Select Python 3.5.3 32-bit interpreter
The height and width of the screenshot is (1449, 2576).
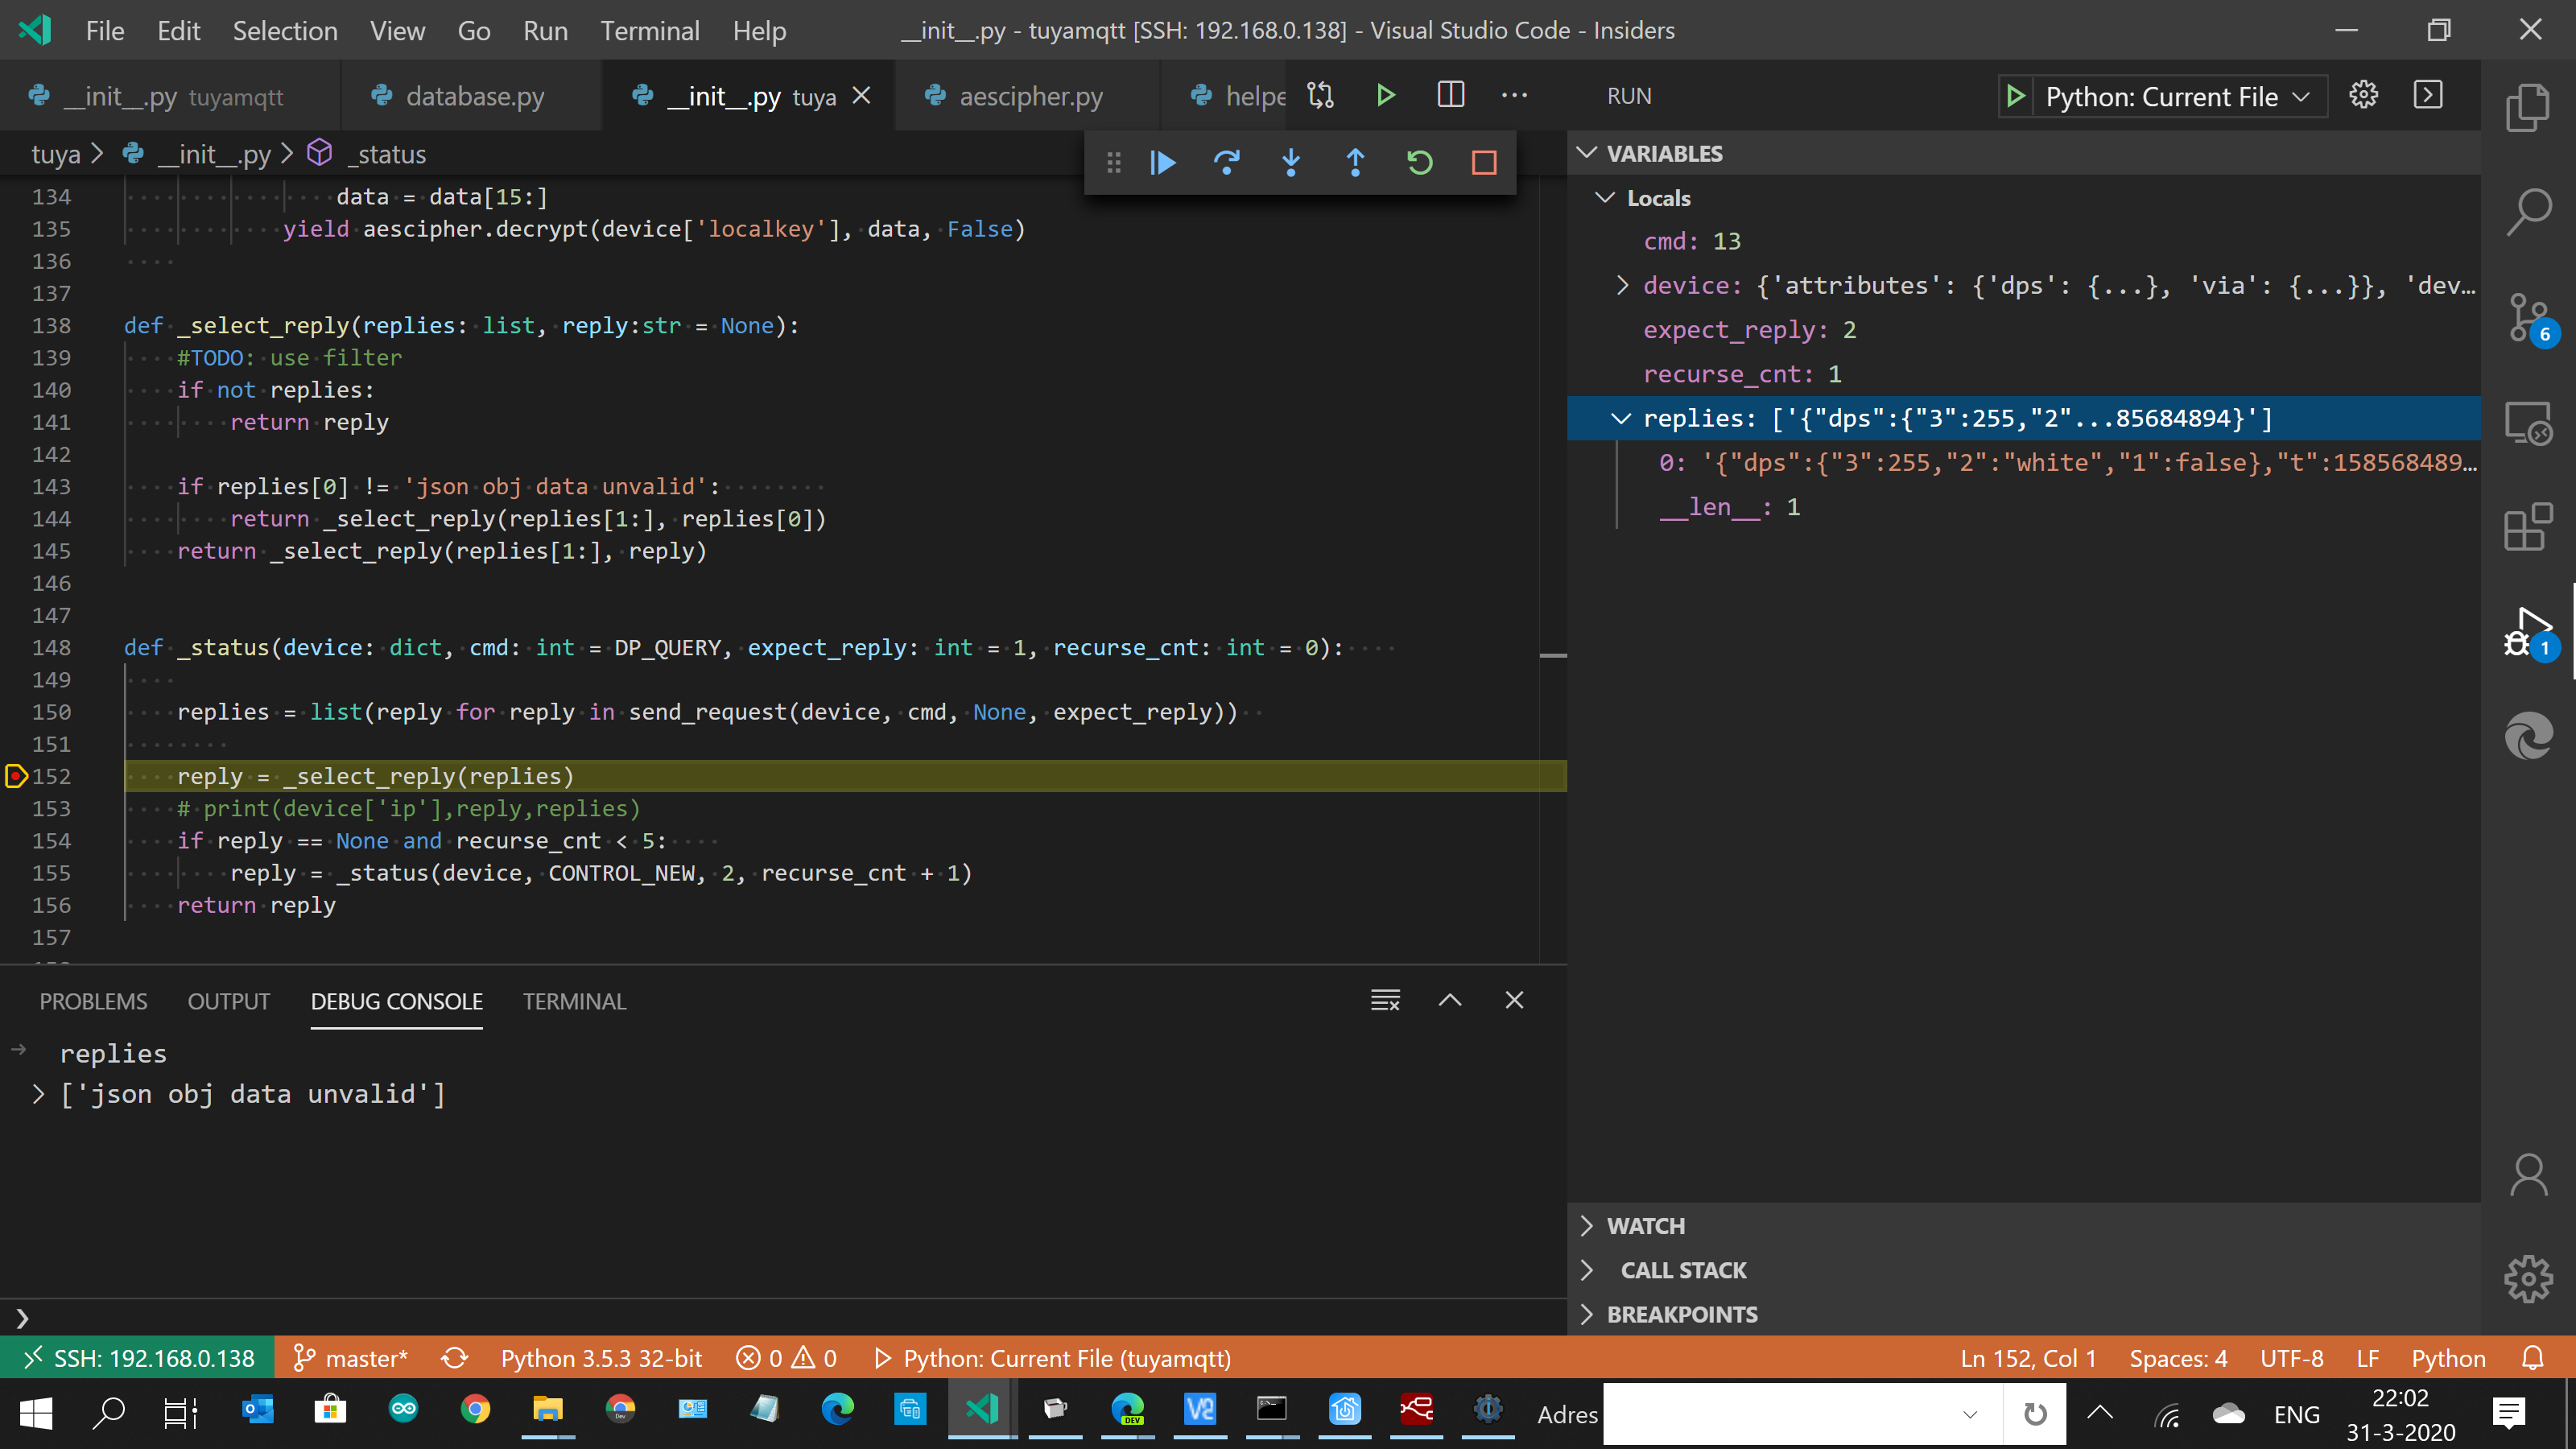601,1358
